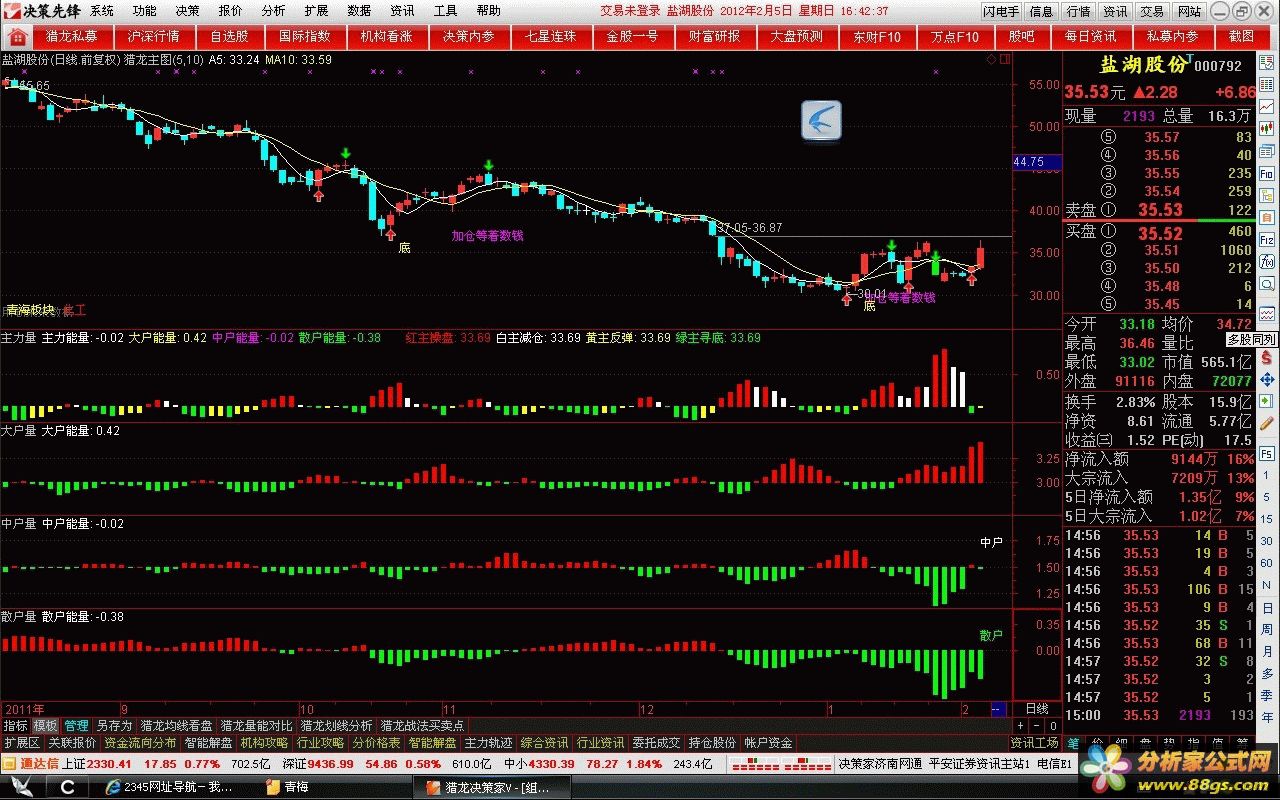Click the 截图 screenshot tab in red toolbar
The height and width of the screenshot is (800, 1280).
point(1241,36)
